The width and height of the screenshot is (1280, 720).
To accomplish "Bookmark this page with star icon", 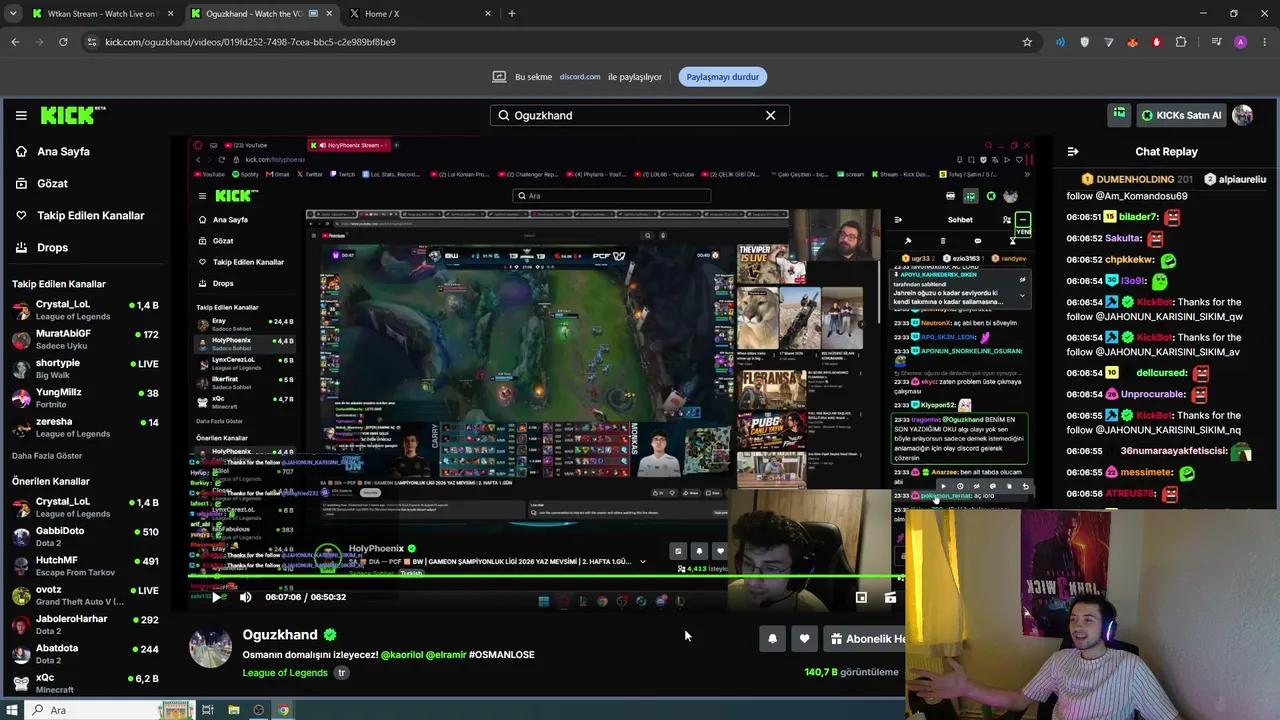I will [1027, 42].
